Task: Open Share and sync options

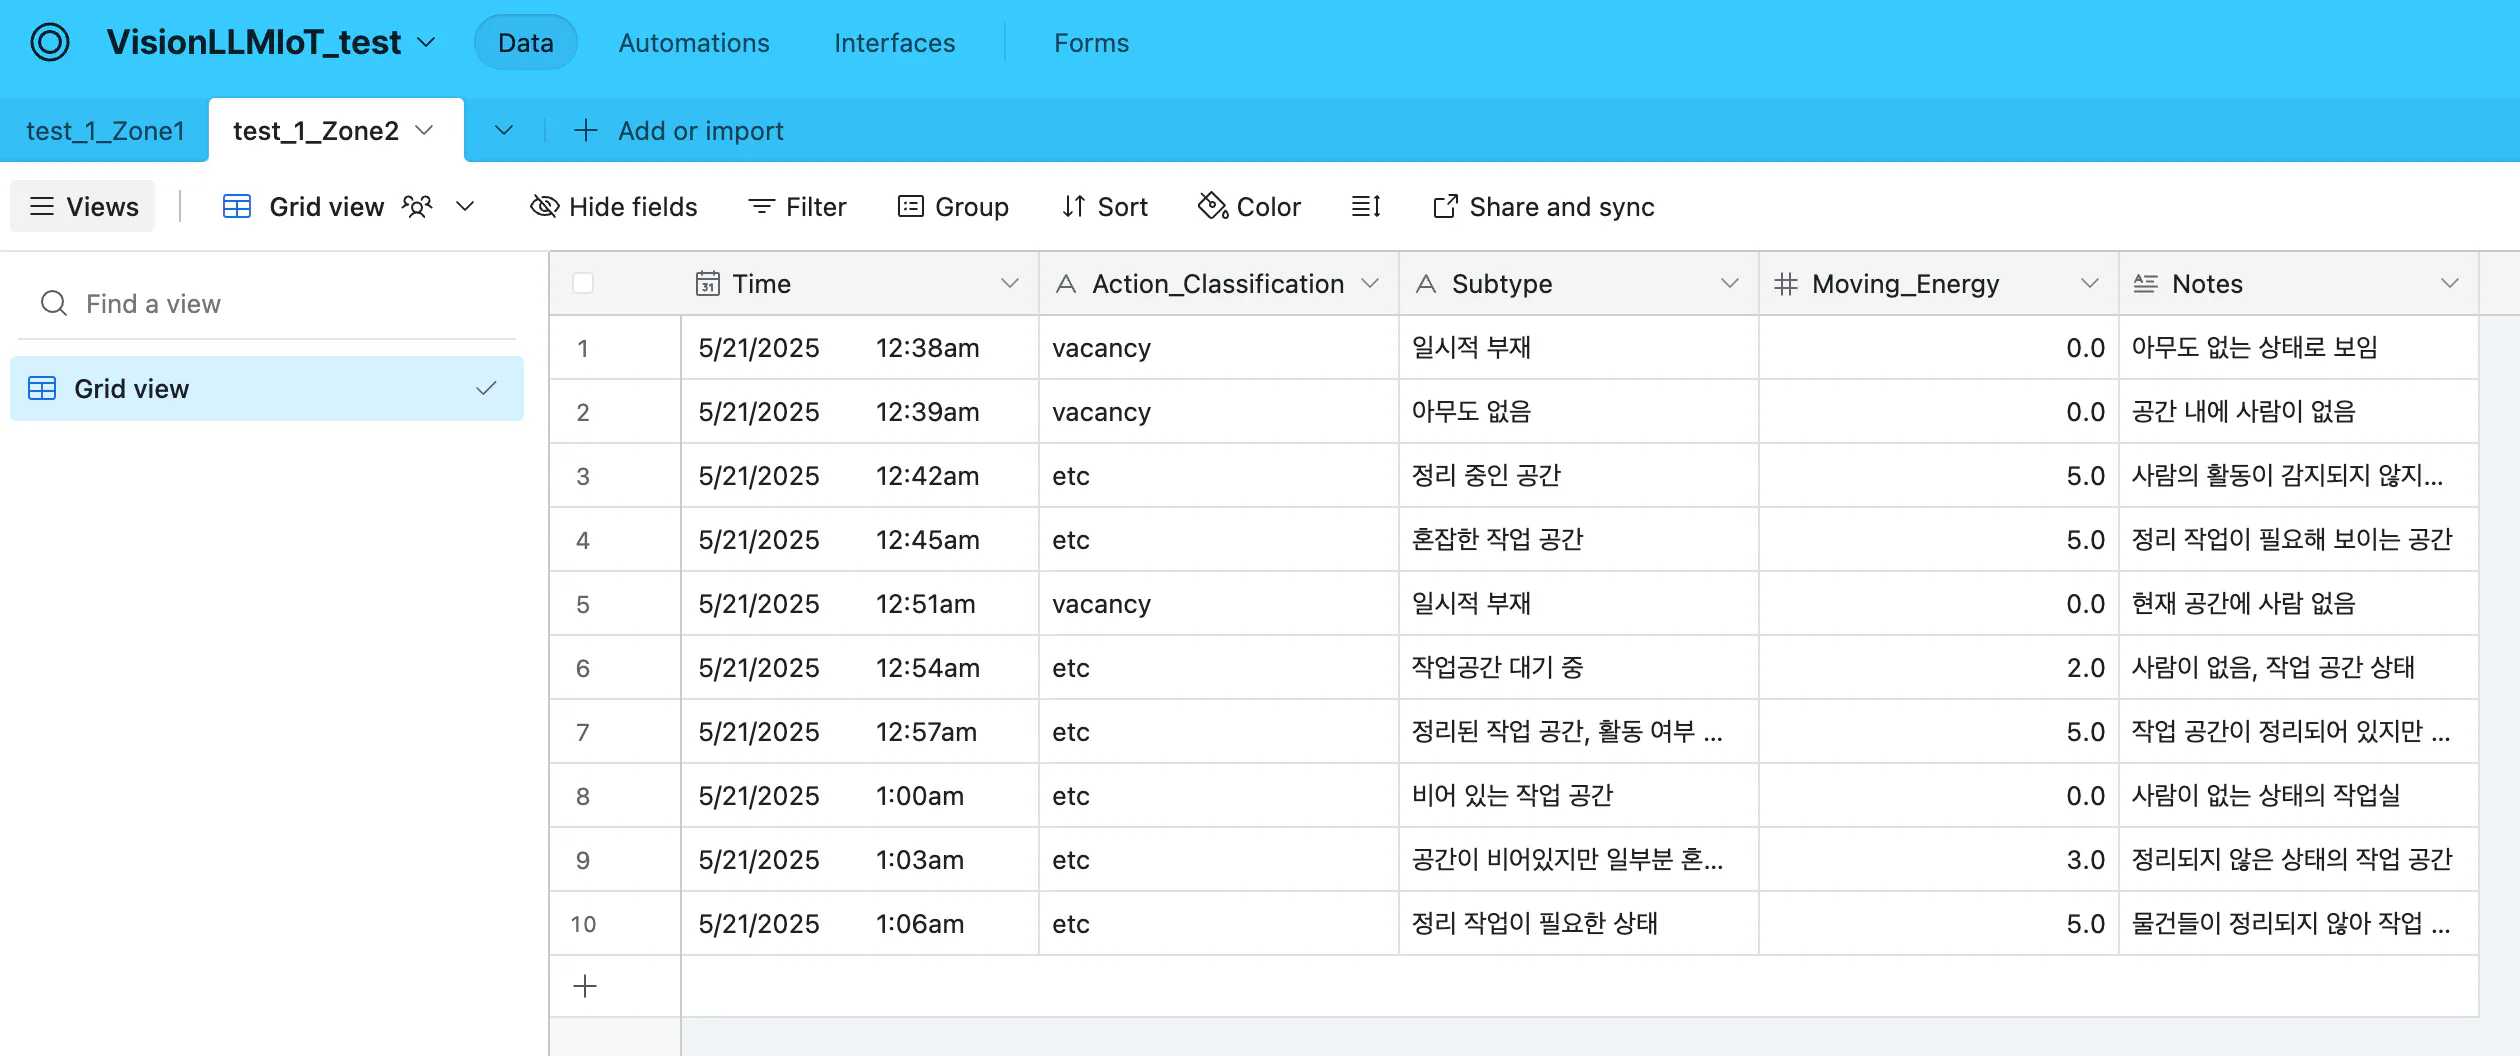Action: click(1542, 206)
